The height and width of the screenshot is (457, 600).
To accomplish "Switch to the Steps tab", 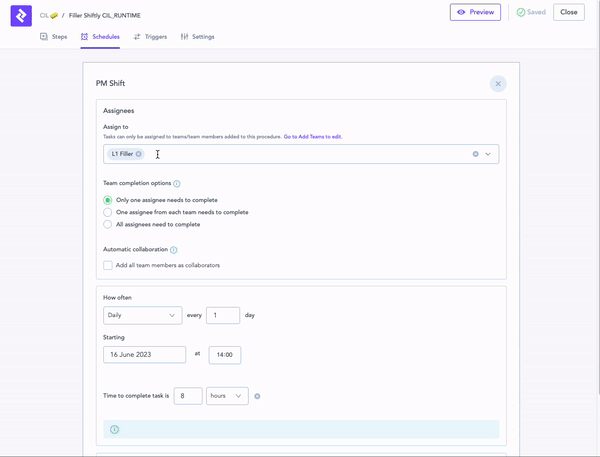I will (x=54, y=37).
